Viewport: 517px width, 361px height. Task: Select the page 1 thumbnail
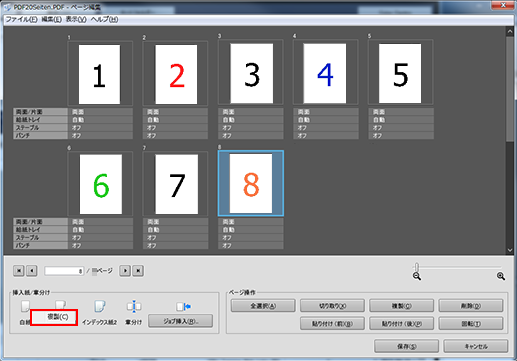99,74
